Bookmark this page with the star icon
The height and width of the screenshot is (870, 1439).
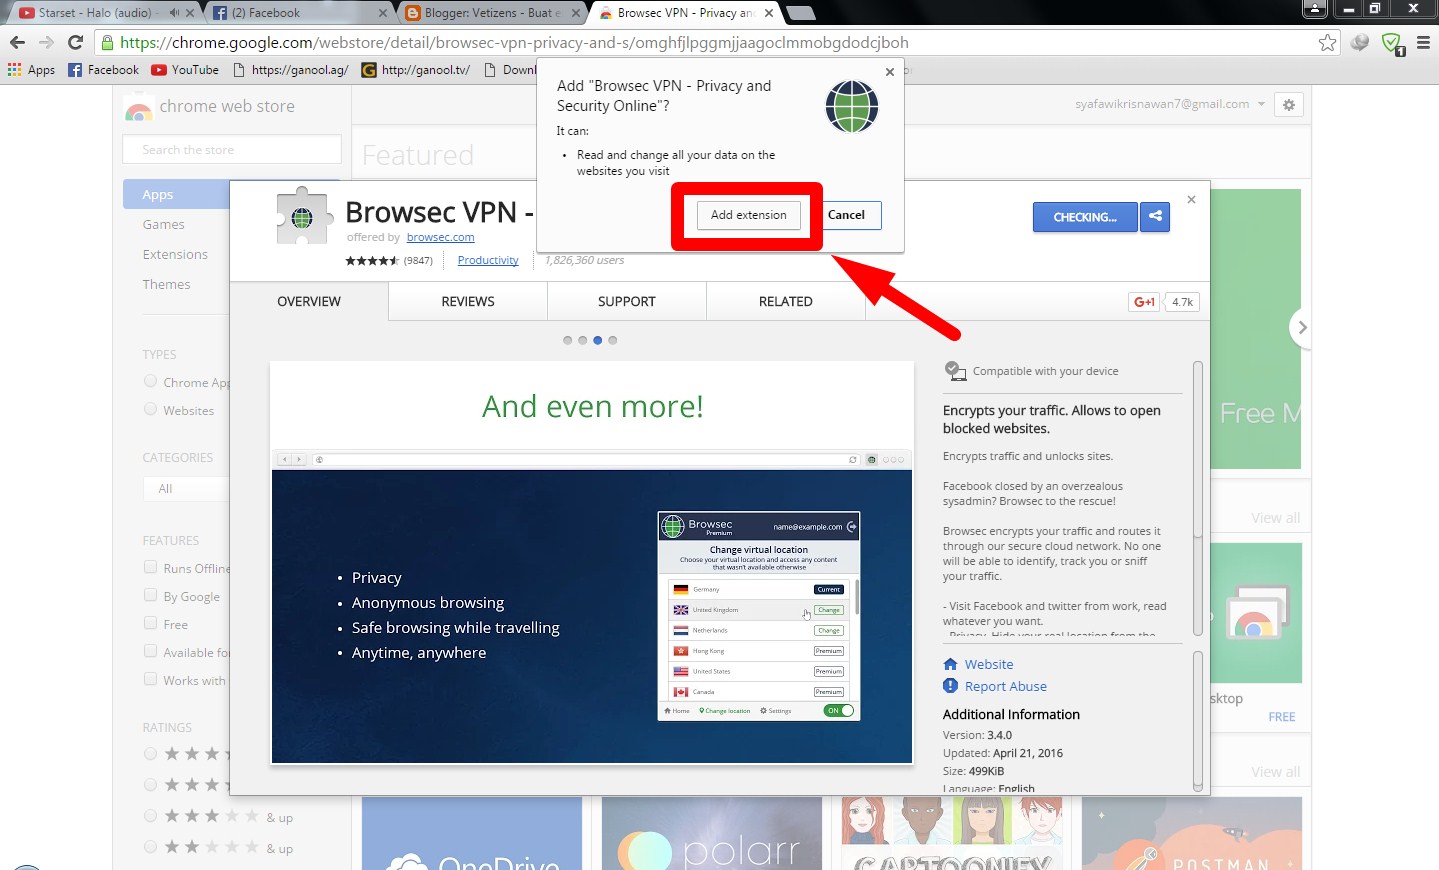pyautogui.click(x=1327, y=42)
